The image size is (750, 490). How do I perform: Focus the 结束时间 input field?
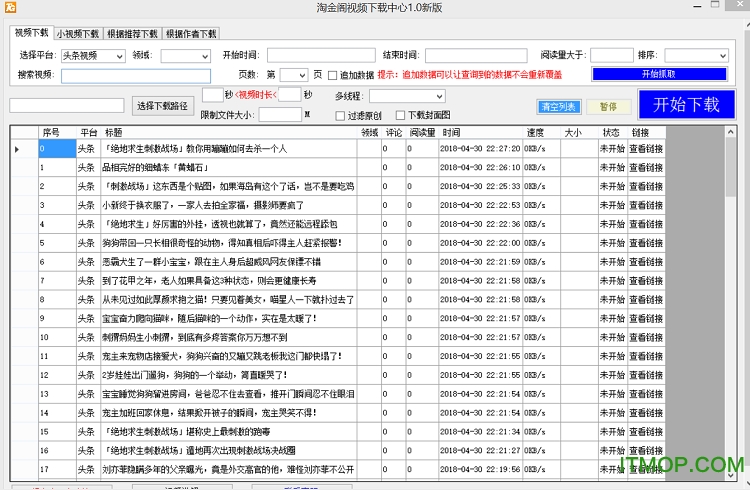point(476,56)
